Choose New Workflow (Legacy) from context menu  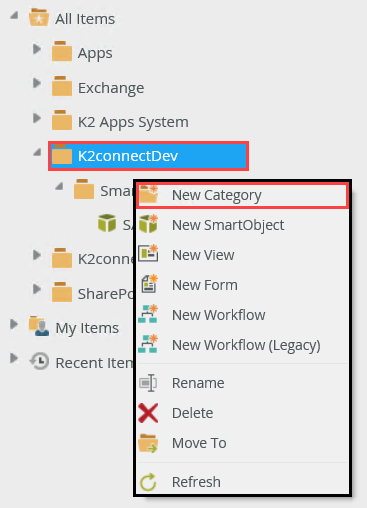(246, 345)
